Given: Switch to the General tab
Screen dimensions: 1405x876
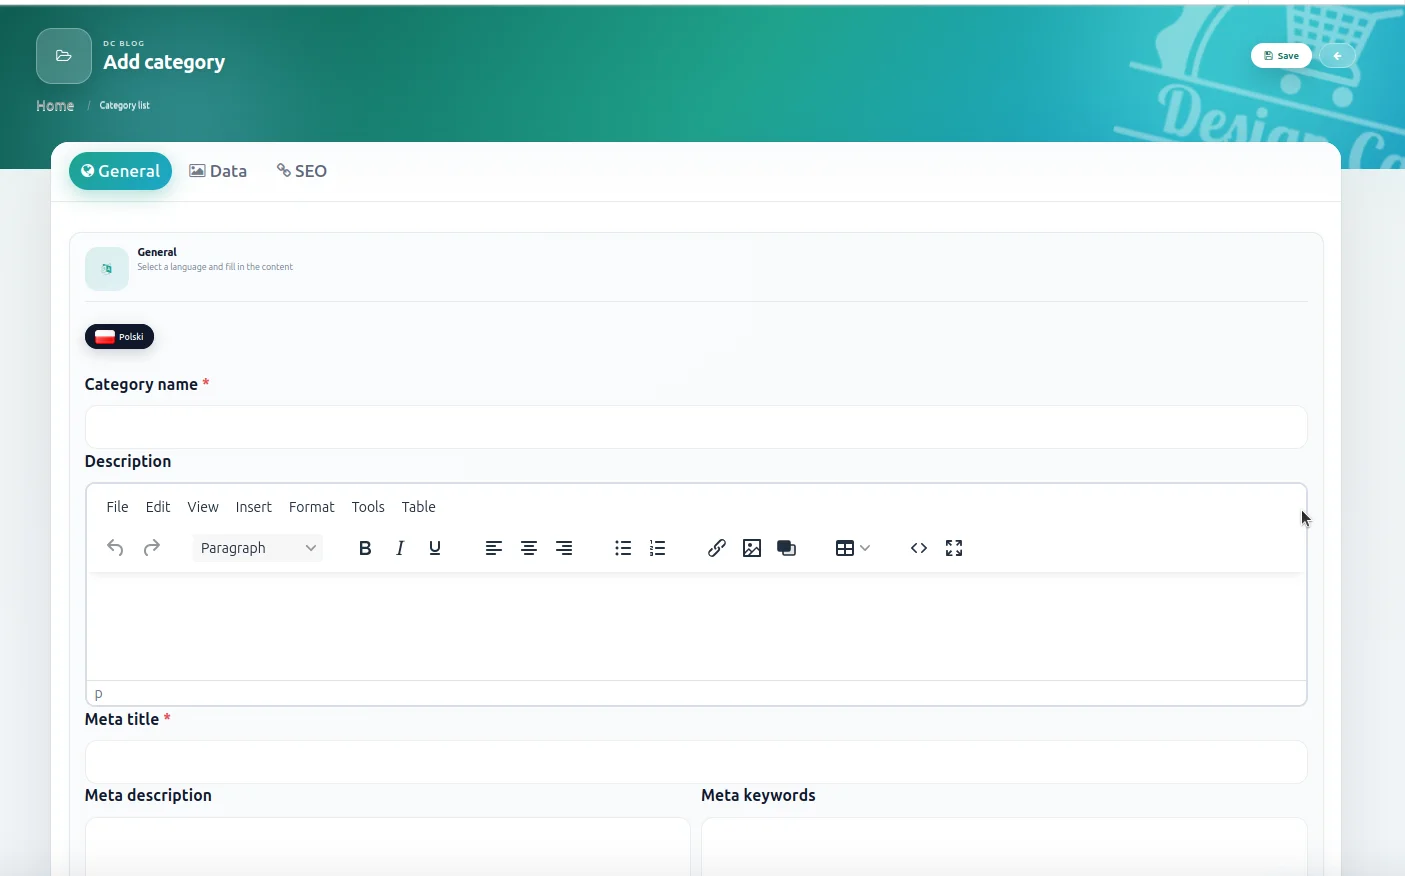Looking at the screenshot, I should (120, 171).
